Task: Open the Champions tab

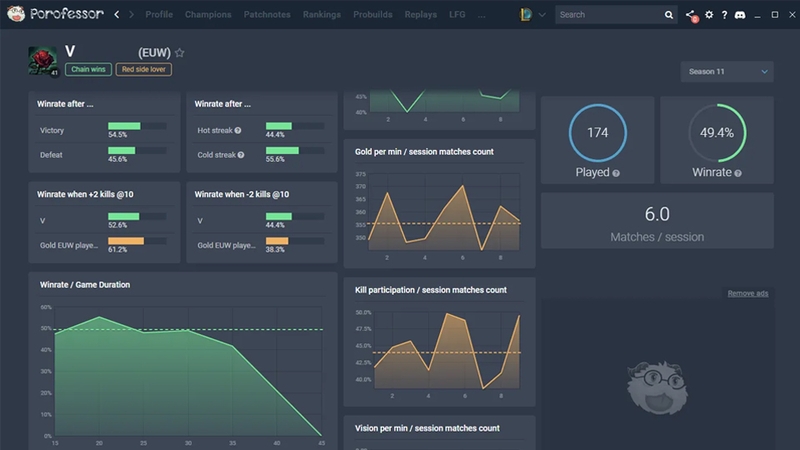Action: coord(208,14)
